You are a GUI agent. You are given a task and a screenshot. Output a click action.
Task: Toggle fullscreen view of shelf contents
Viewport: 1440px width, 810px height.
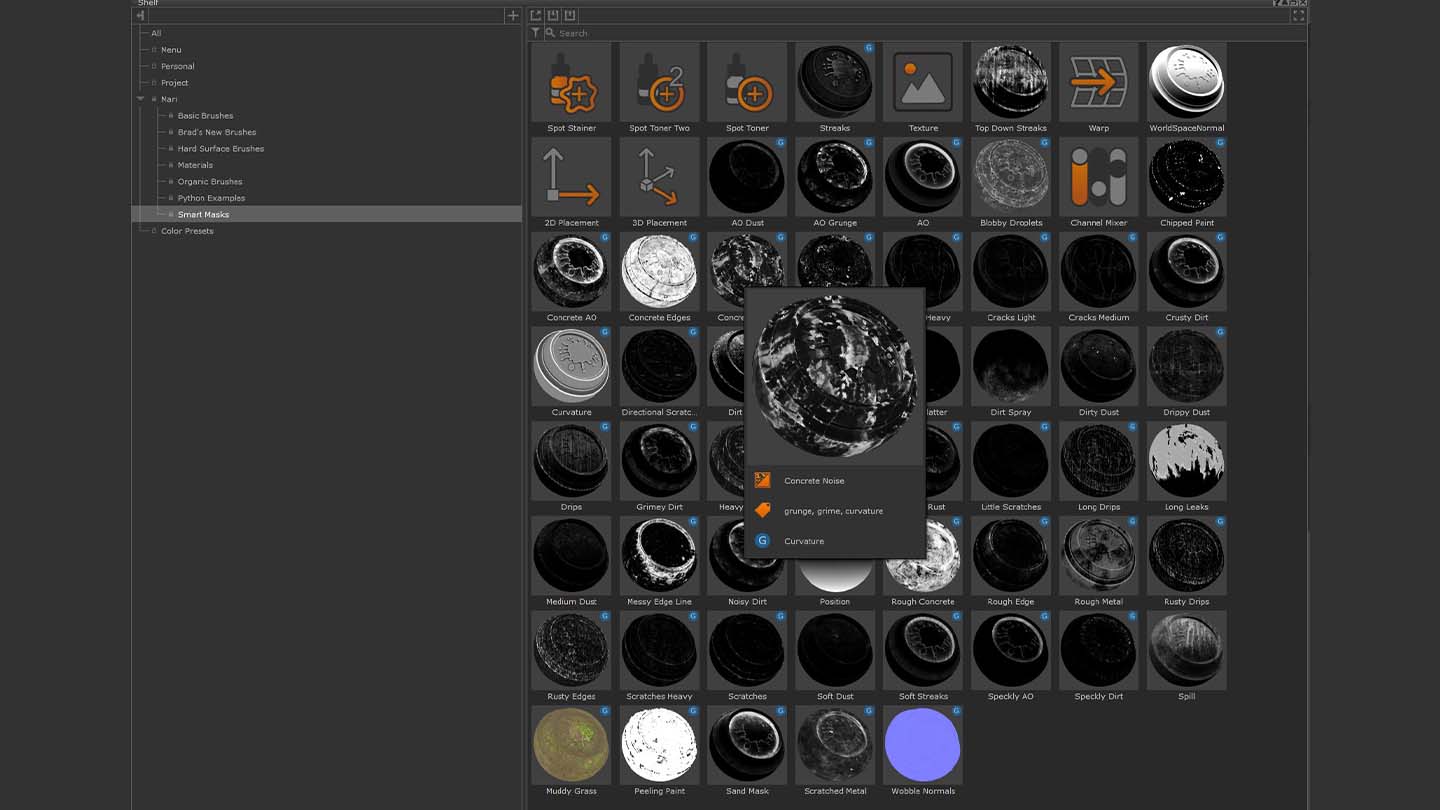[1298, 16]
